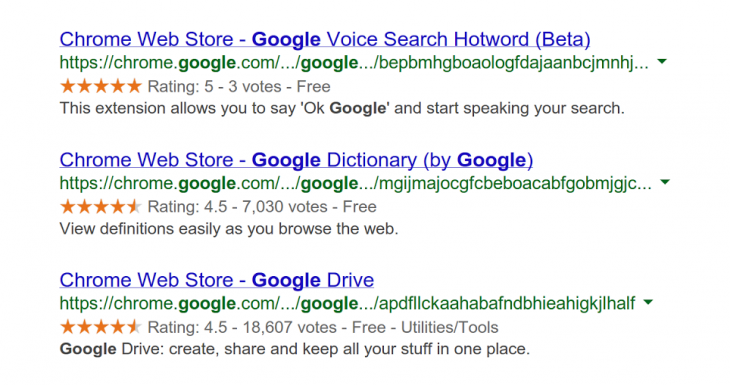Click the star rating of Google Drive result

pos(101,327)
